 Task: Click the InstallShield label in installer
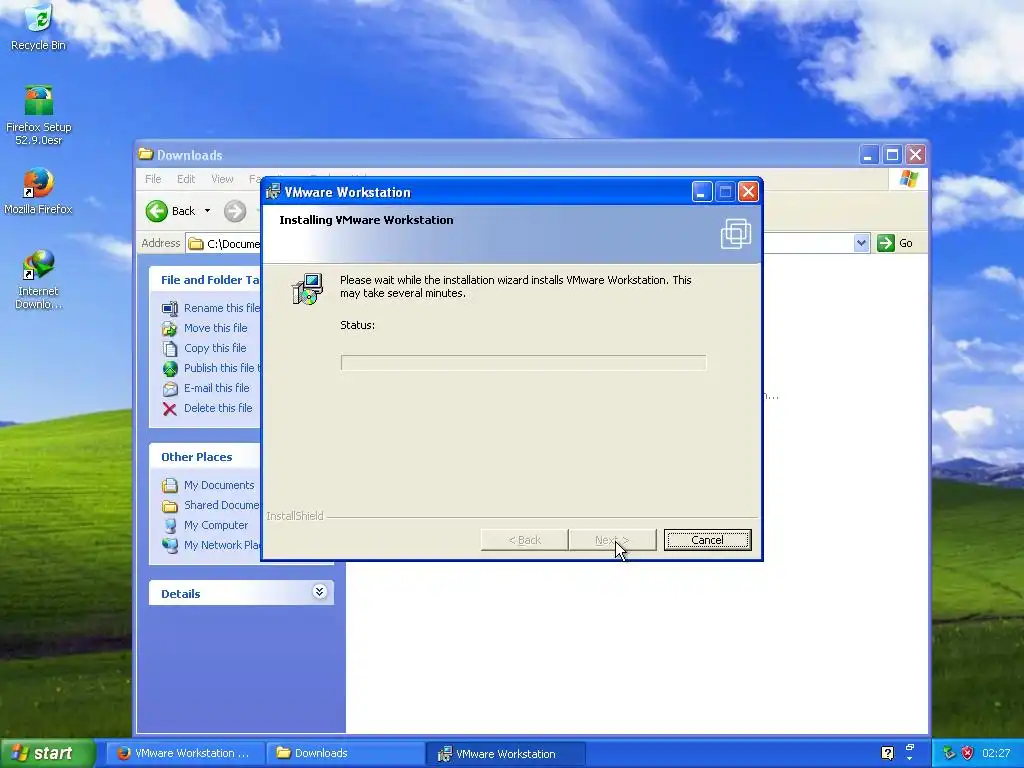pyautogui.click(x=295, y=516)
